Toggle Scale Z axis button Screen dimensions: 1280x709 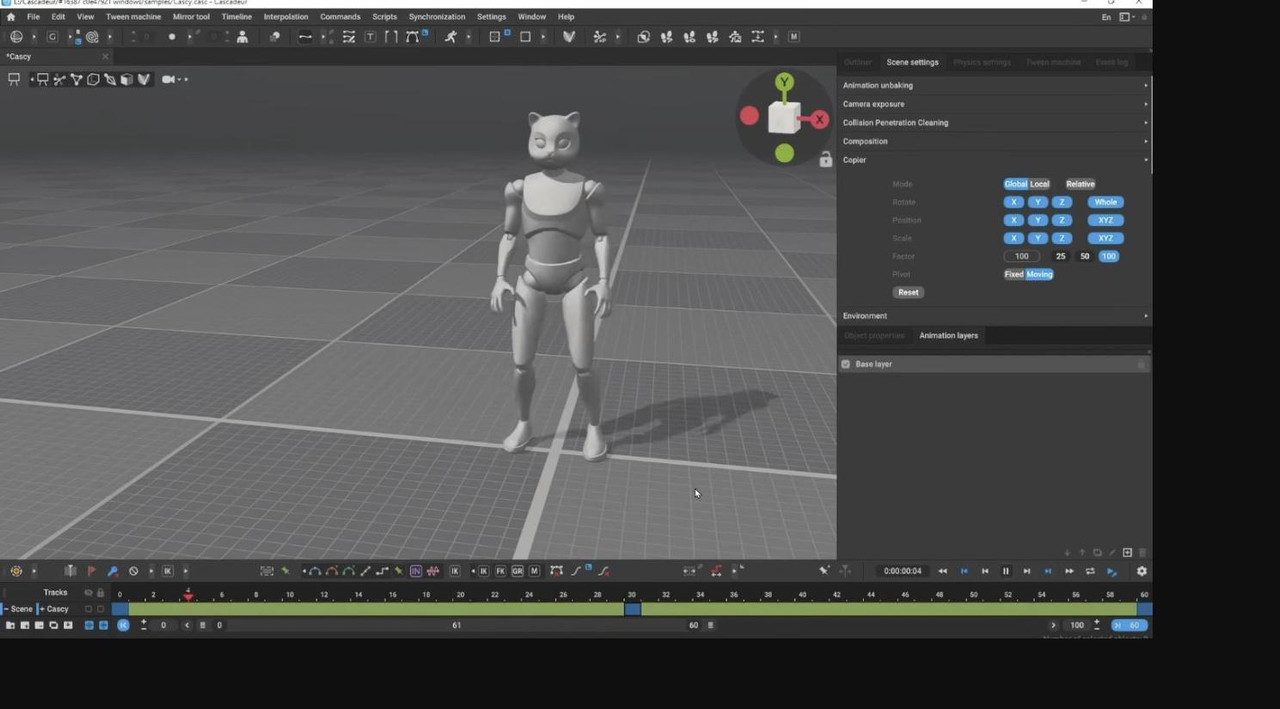[x=1062, y=238]
